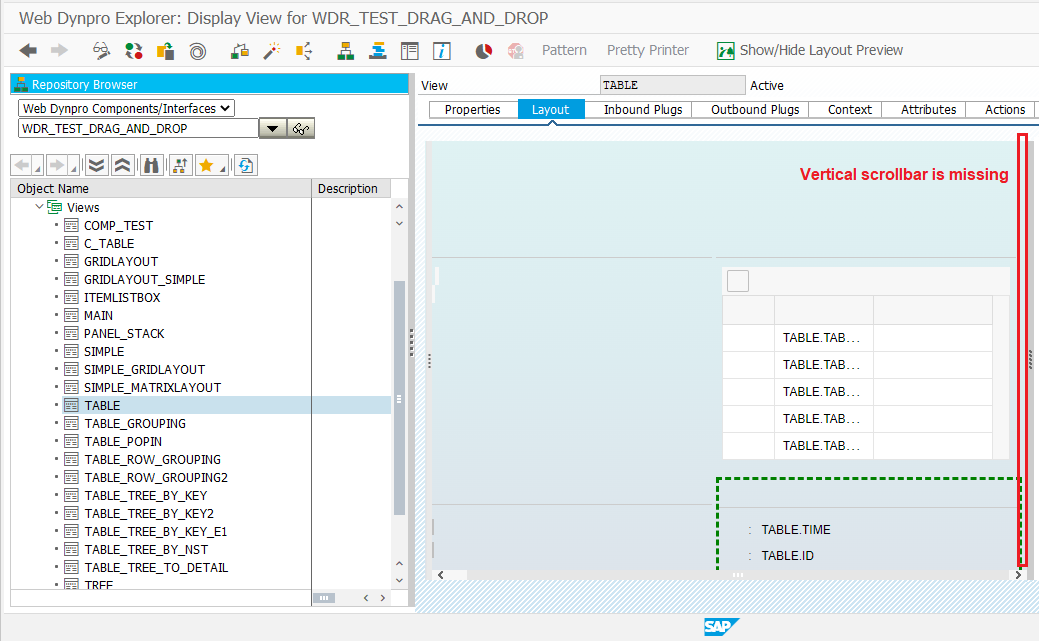This screenshot has width=1039, height=641.
Task: Click the italic i information icon
Action: pos(441,50)
